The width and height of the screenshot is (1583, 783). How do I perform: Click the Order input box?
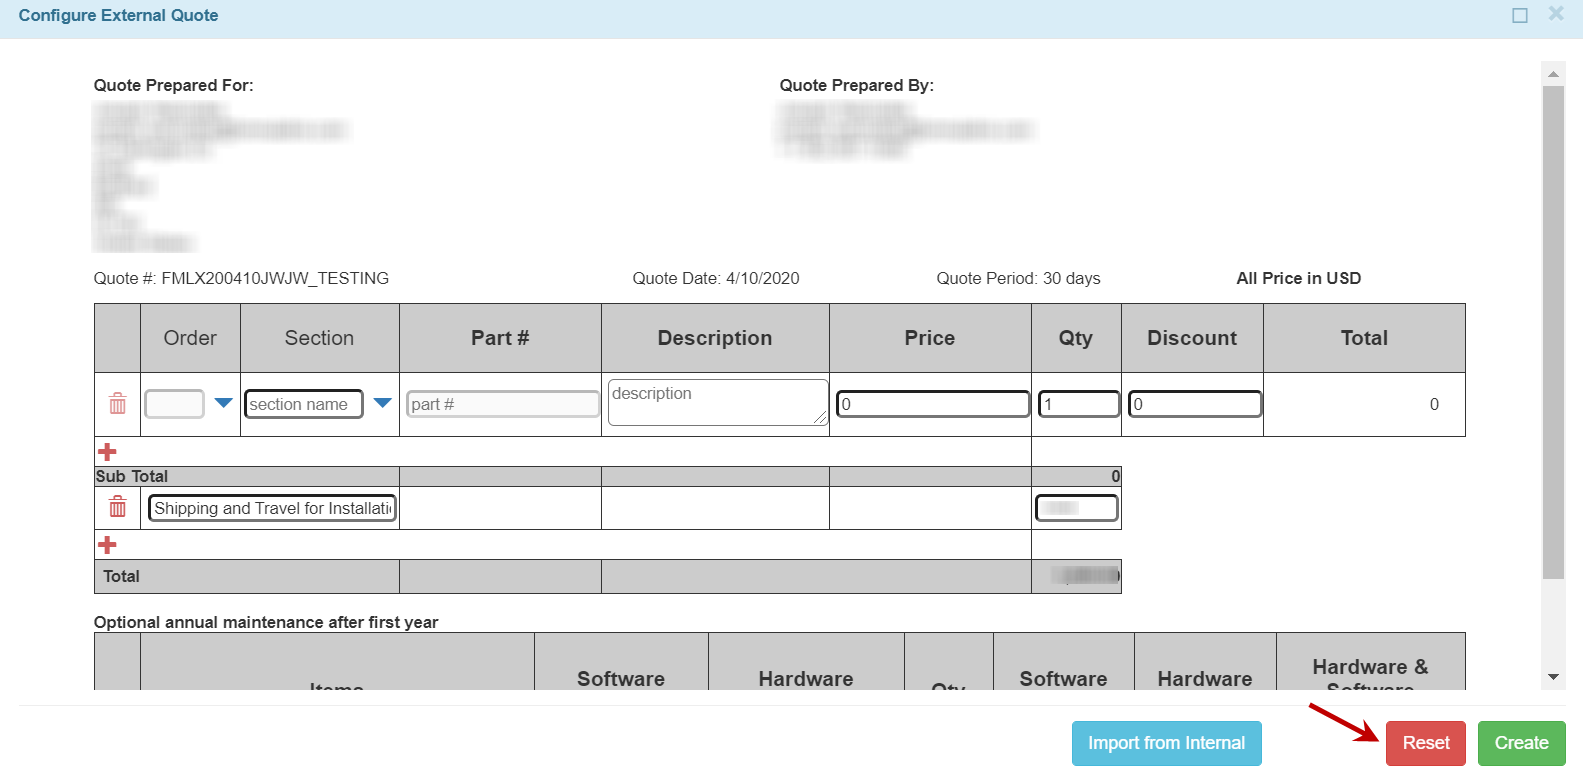[x=174, y=404]
